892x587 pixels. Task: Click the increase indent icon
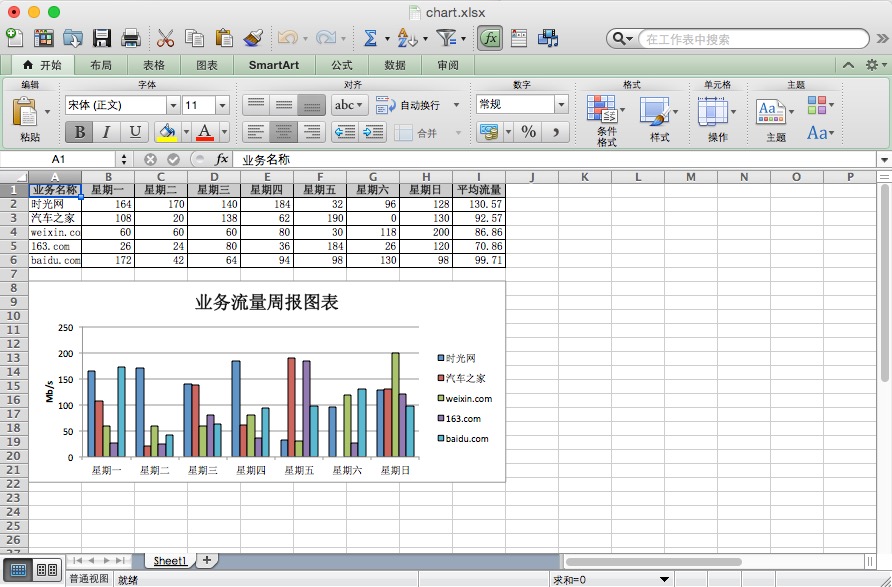(x=373, y=132)
